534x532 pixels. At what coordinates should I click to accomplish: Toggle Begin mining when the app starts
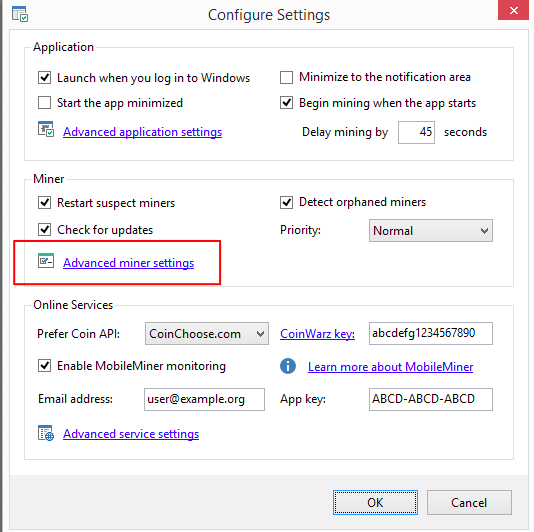[286, 103]
